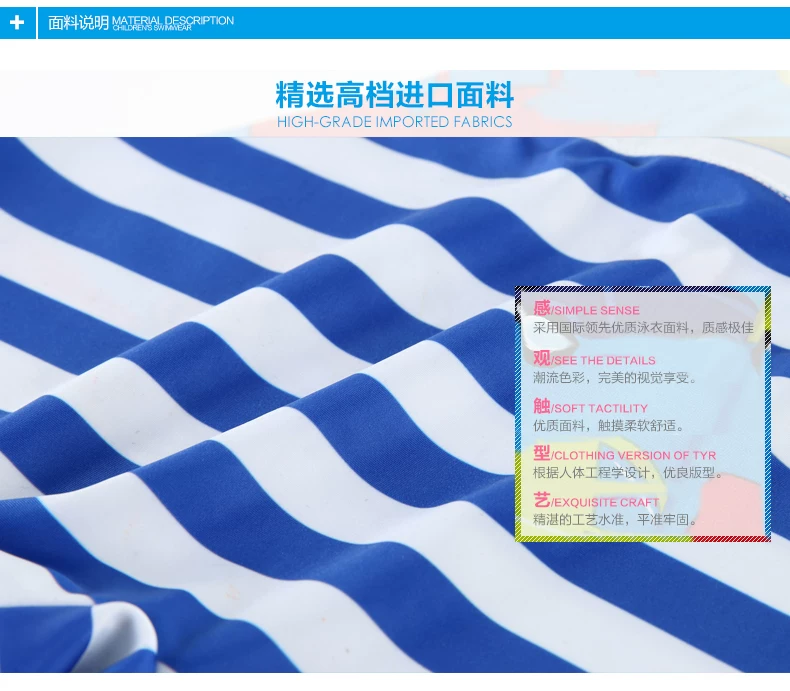The height and width of the screenshot is (691, 790).
Task: Click the text 根据人体工程学设计，优良版型。
Action: point(628,473)
